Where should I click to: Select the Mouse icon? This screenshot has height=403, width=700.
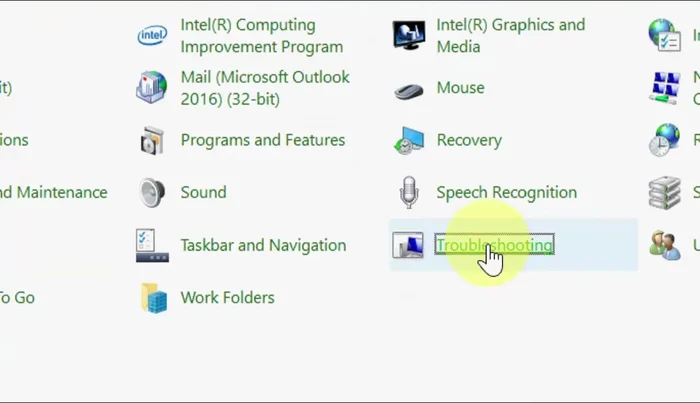[408, 89]
